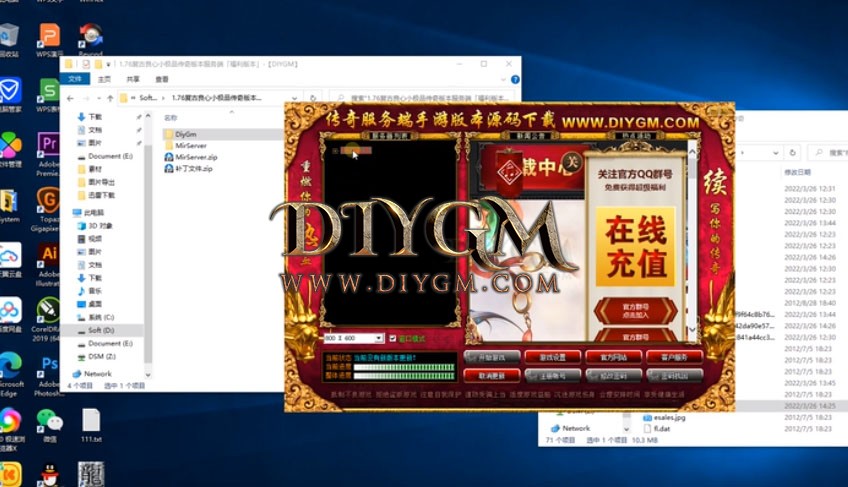Click refresh icon in the rear right window
Screen dimensions: 848x487
pyautogui.click(x=792, y=153)
